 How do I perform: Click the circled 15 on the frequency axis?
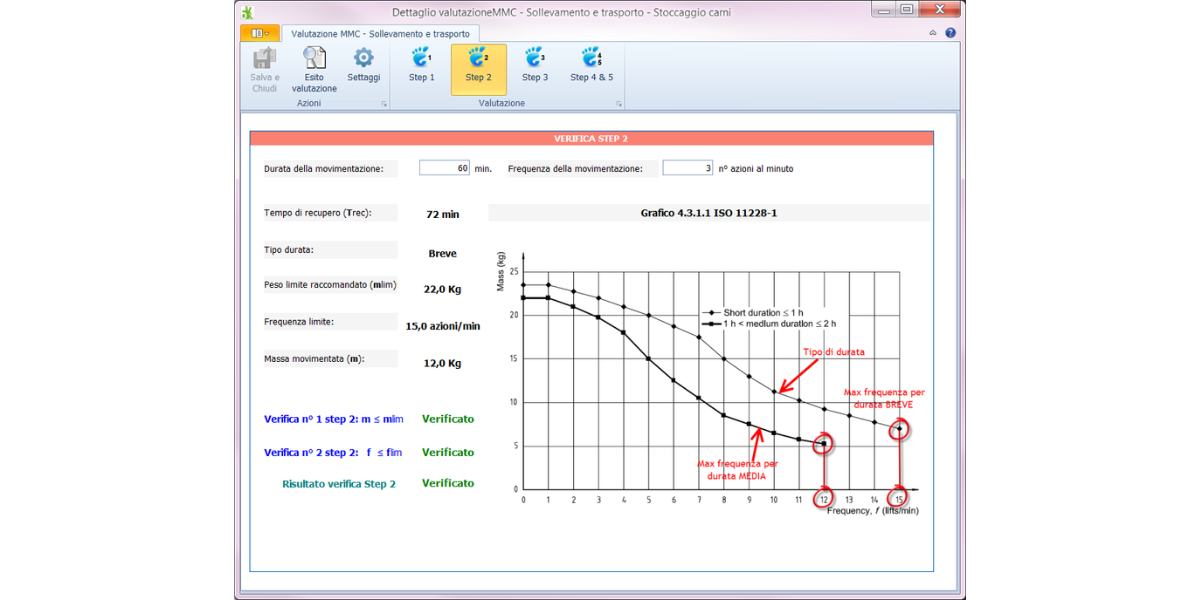coord(898,498)
